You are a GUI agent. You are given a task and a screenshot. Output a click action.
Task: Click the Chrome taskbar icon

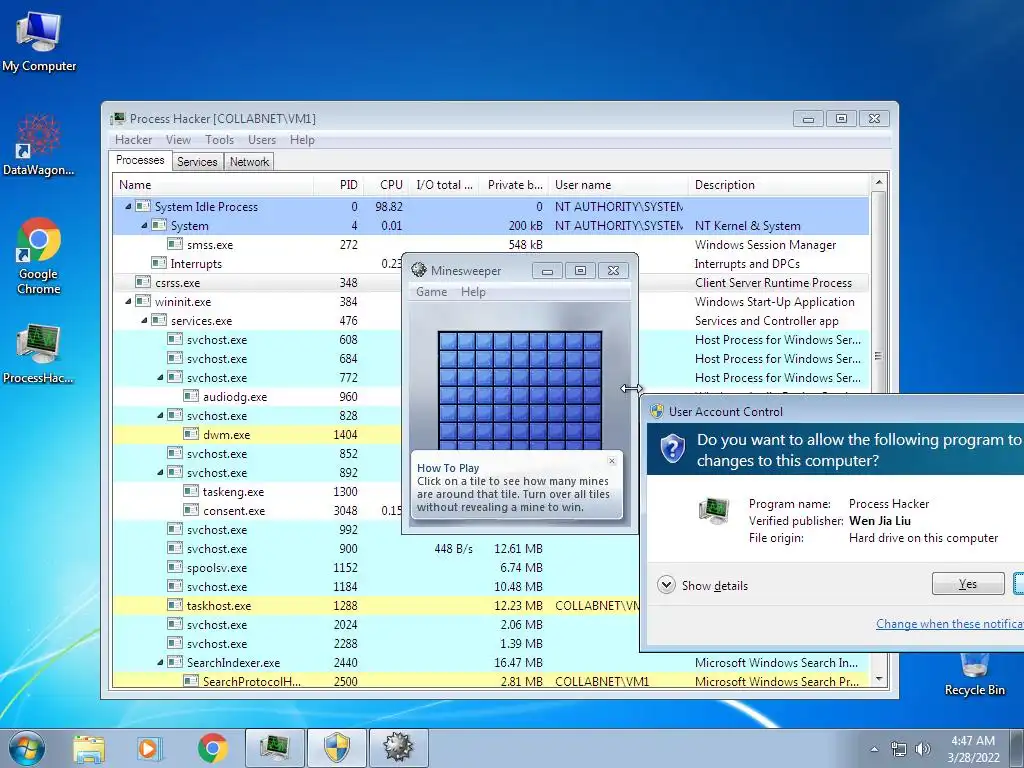click(212, 748)
